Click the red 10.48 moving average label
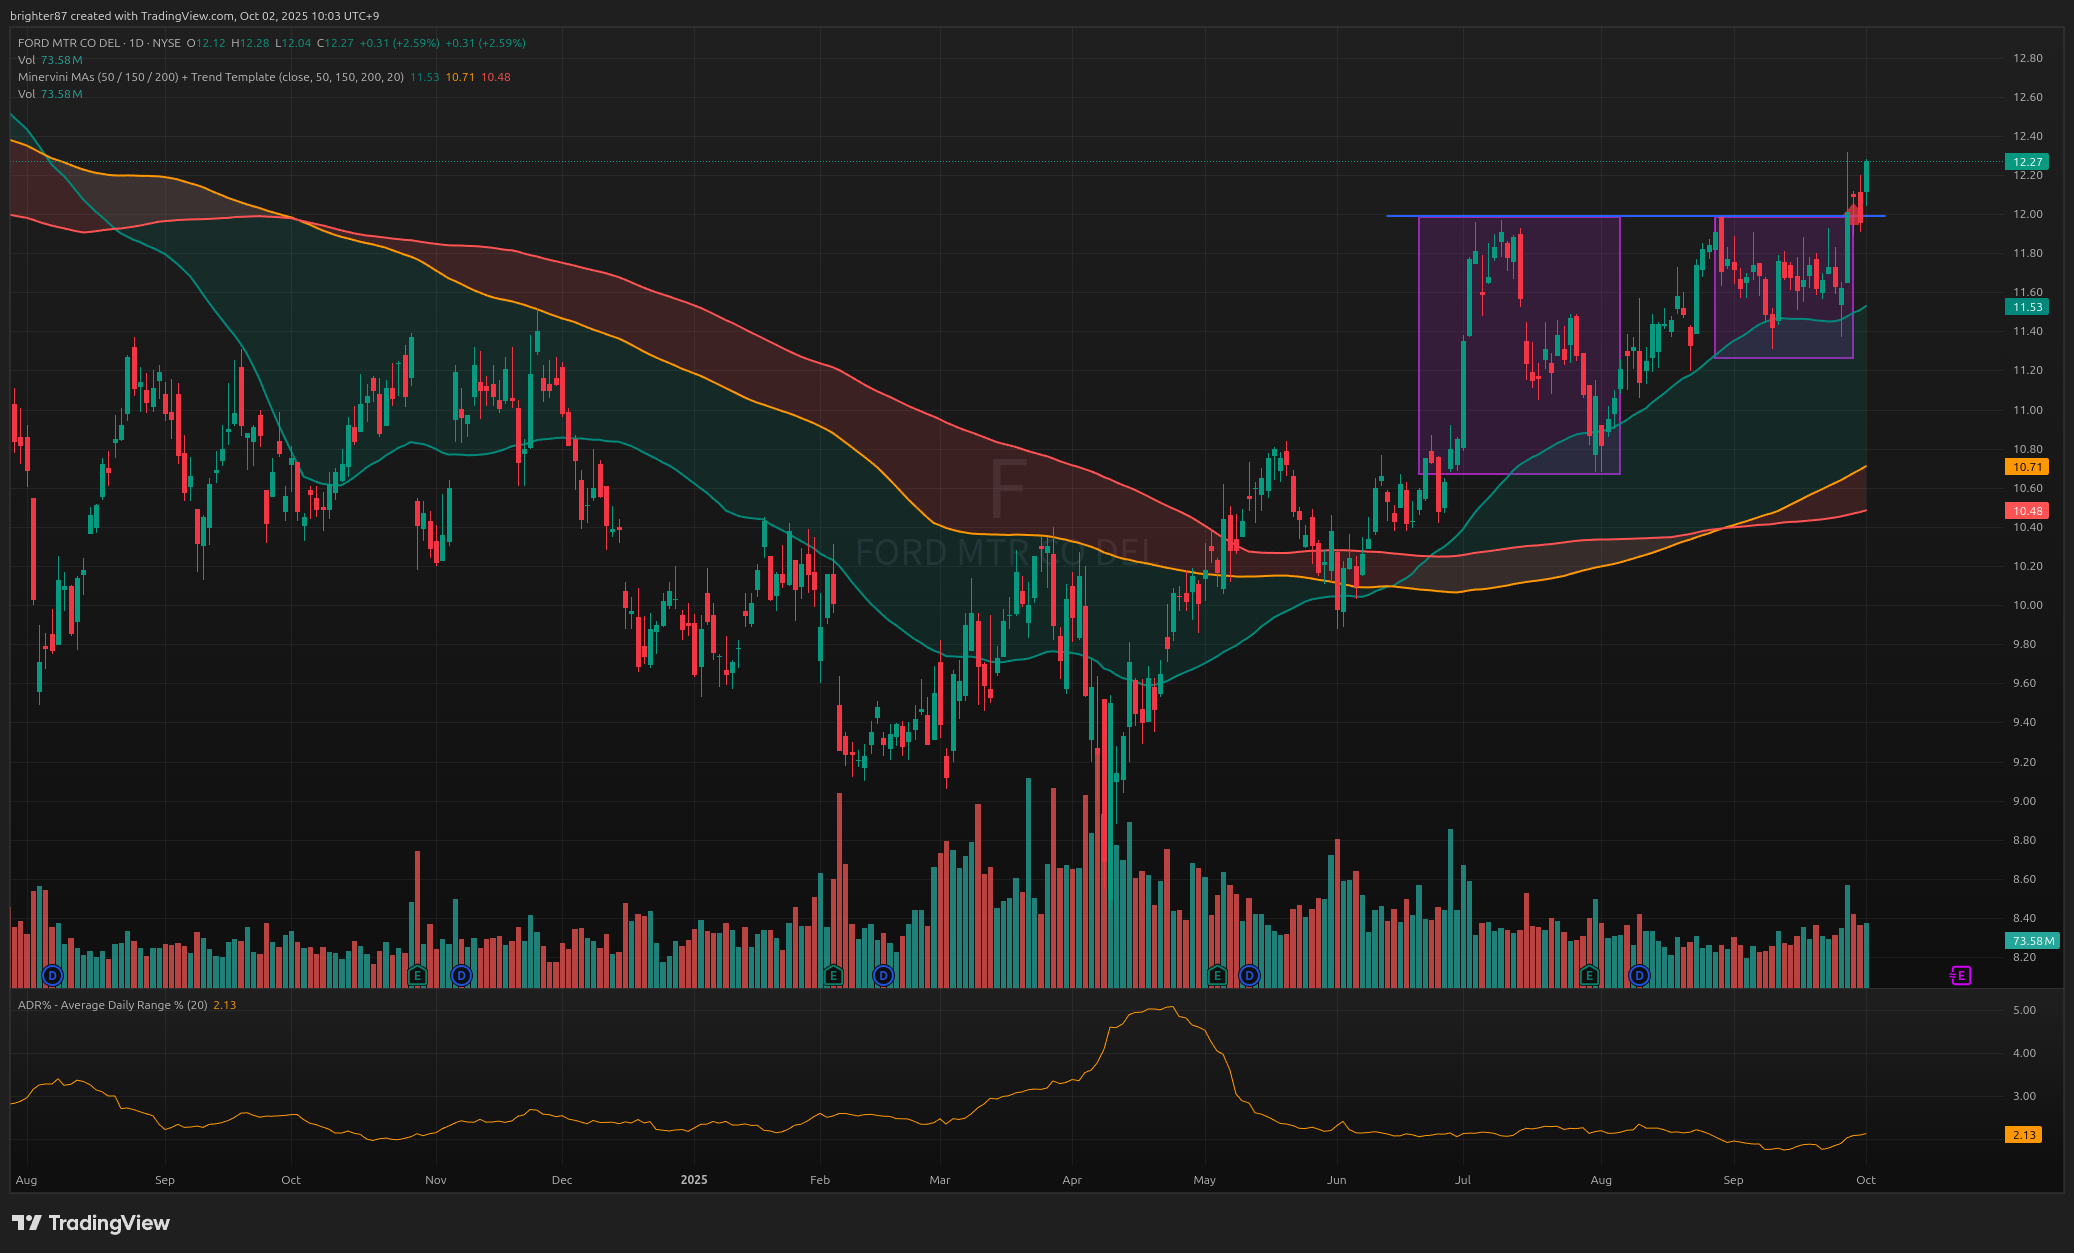Viewport: 2074px width, 1253px height. tap(2027, 511)
